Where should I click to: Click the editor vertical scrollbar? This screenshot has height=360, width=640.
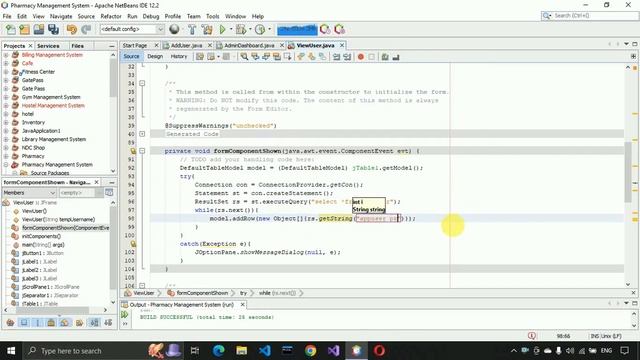(x=628, y=171)
